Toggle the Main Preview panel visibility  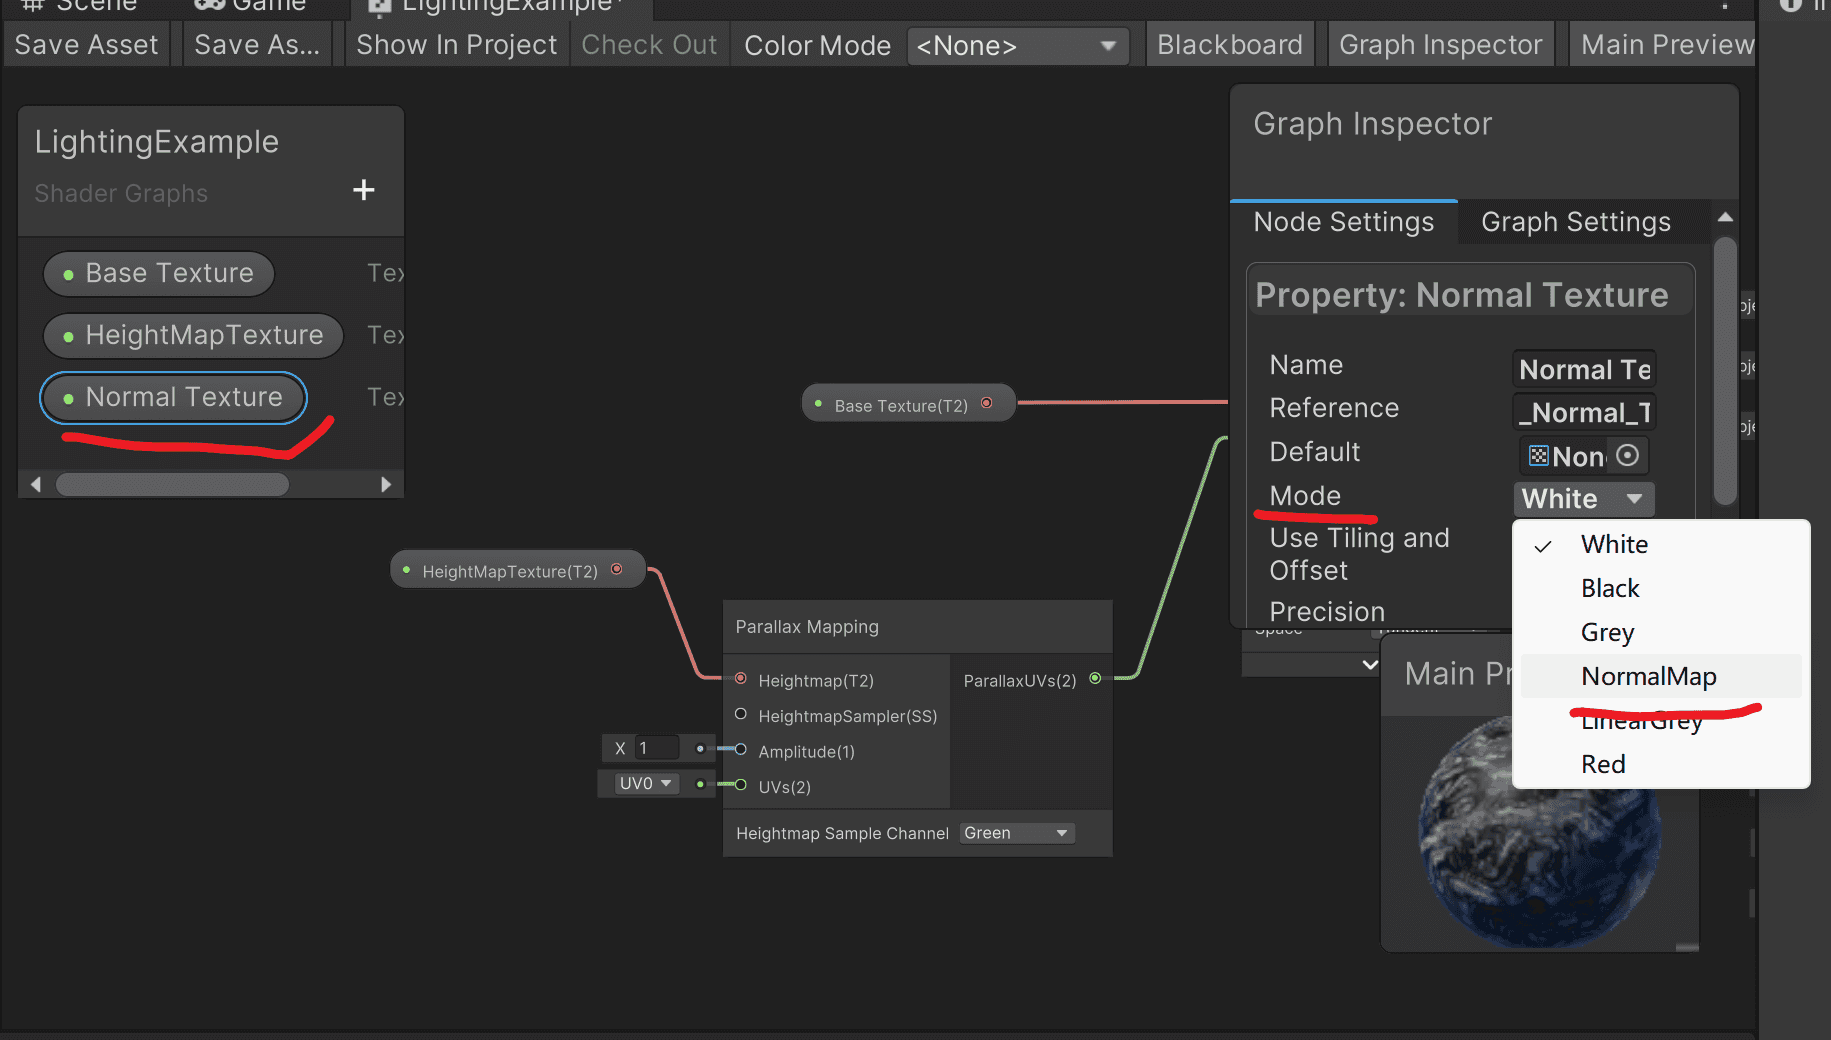pos(1663,45)
